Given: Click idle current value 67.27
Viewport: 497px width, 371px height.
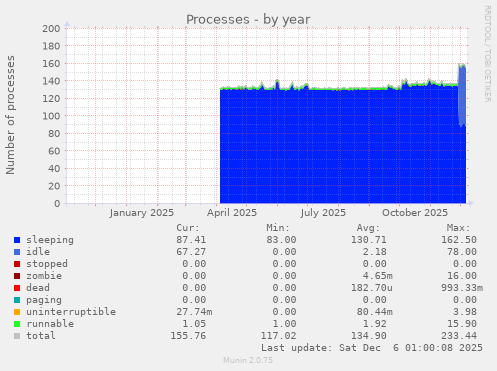Looking at the screenshot, I should 191,252.
